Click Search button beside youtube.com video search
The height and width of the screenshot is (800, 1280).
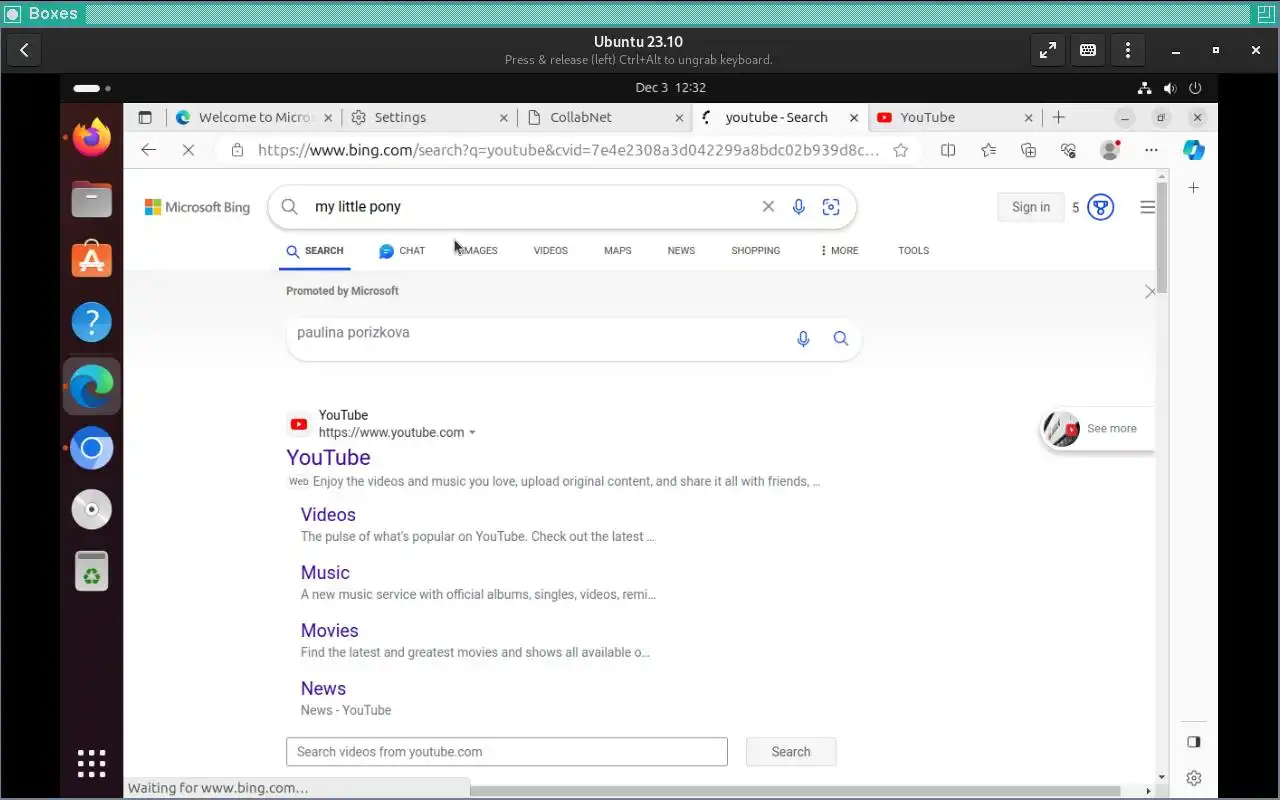(x=791, y=752)
